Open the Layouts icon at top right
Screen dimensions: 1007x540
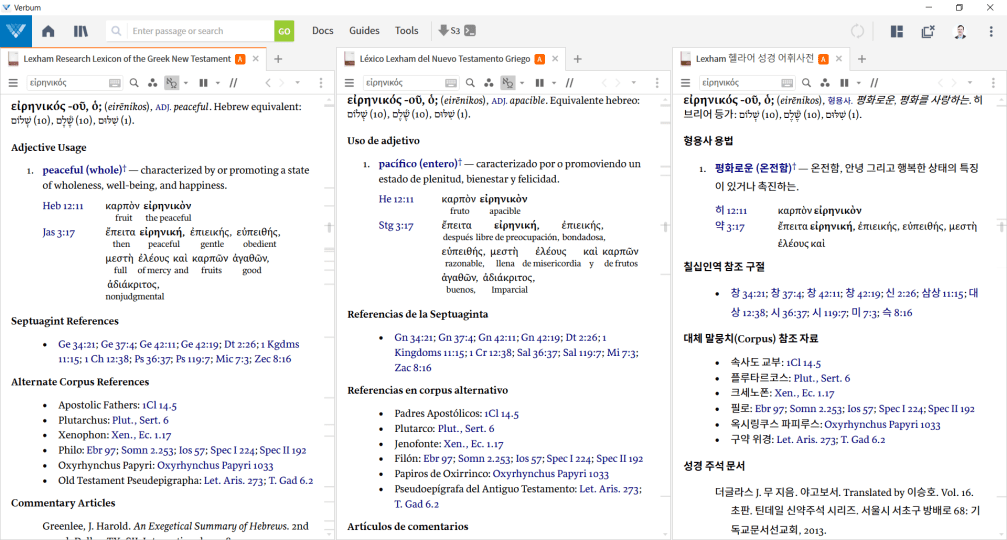(896, 31)
